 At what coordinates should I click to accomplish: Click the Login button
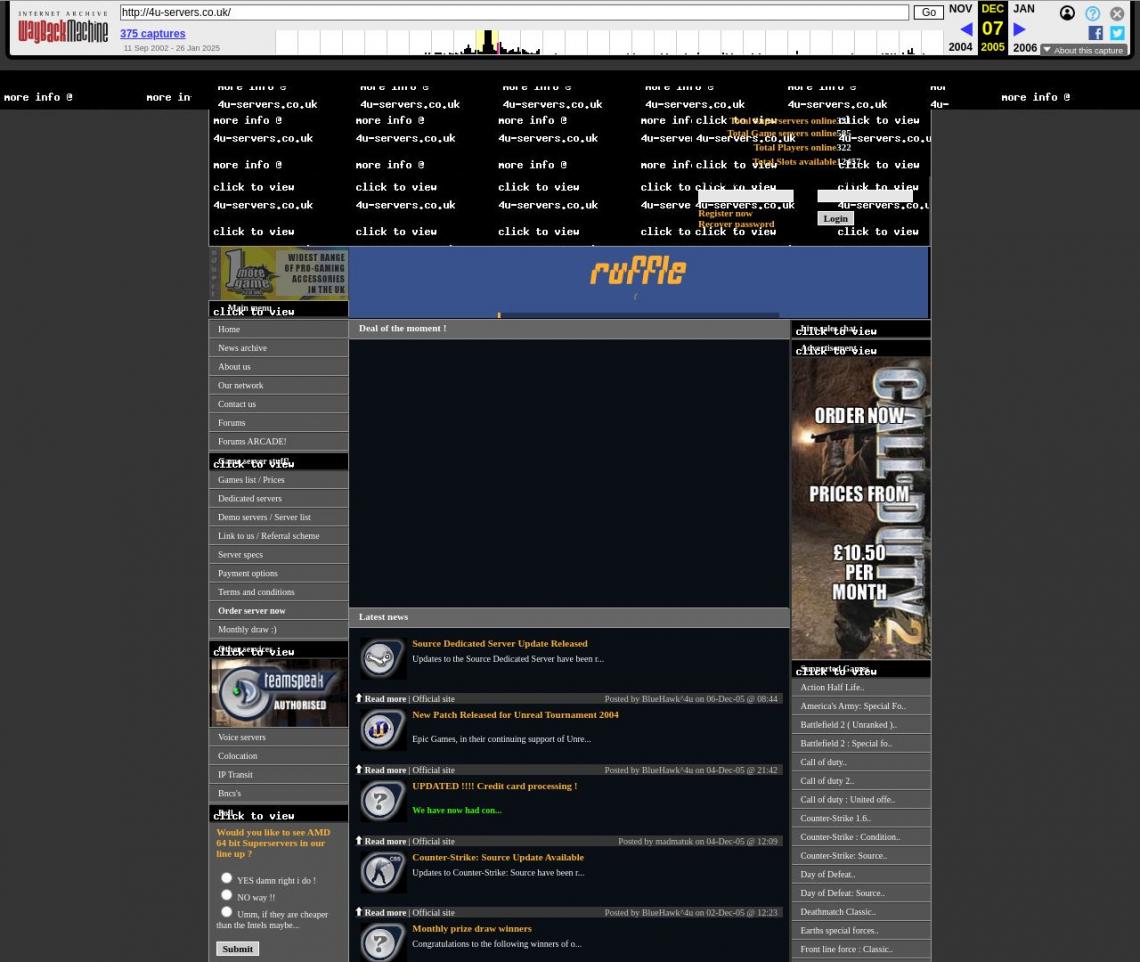click(835, 219)
